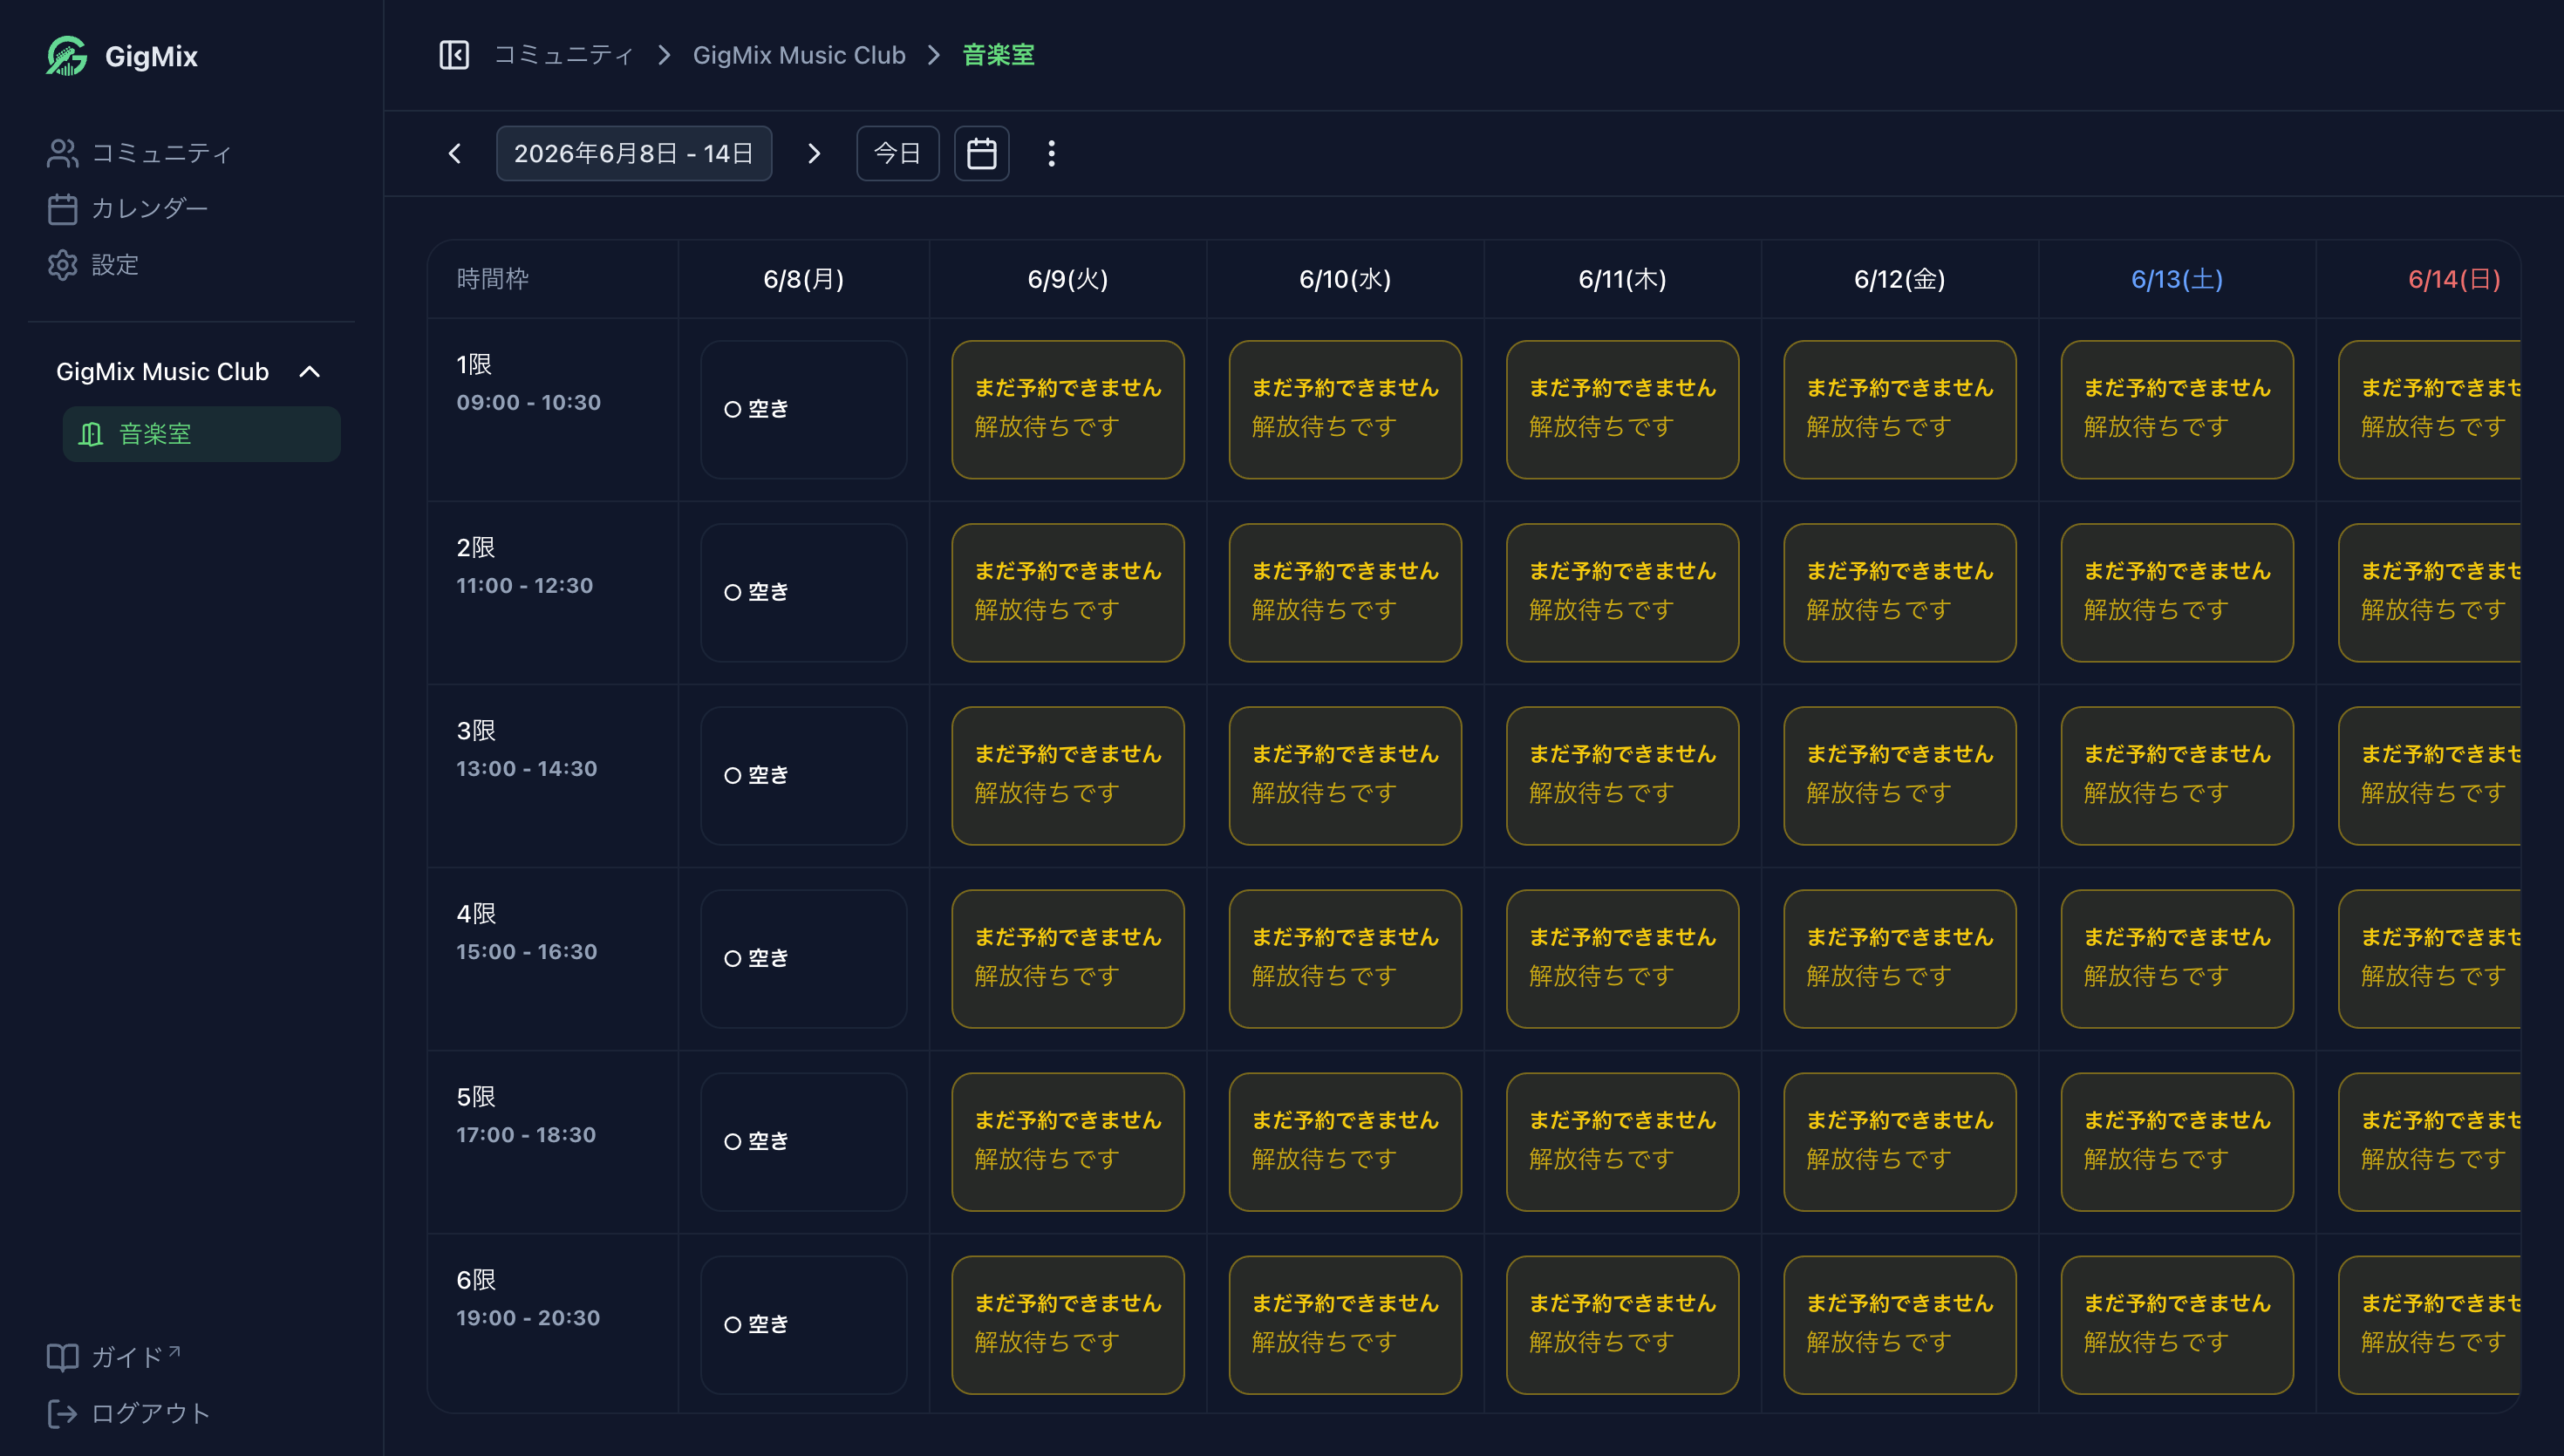Click the 2限 11:00 - 12:30 time slot label
Screen dimensions: 2564x1456
point(525,566)
